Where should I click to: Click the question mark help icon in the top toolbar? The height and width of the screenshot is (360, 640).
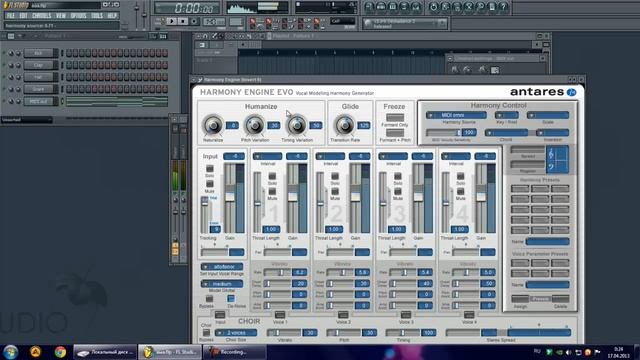pyautogui.click(x=504, y=7)
